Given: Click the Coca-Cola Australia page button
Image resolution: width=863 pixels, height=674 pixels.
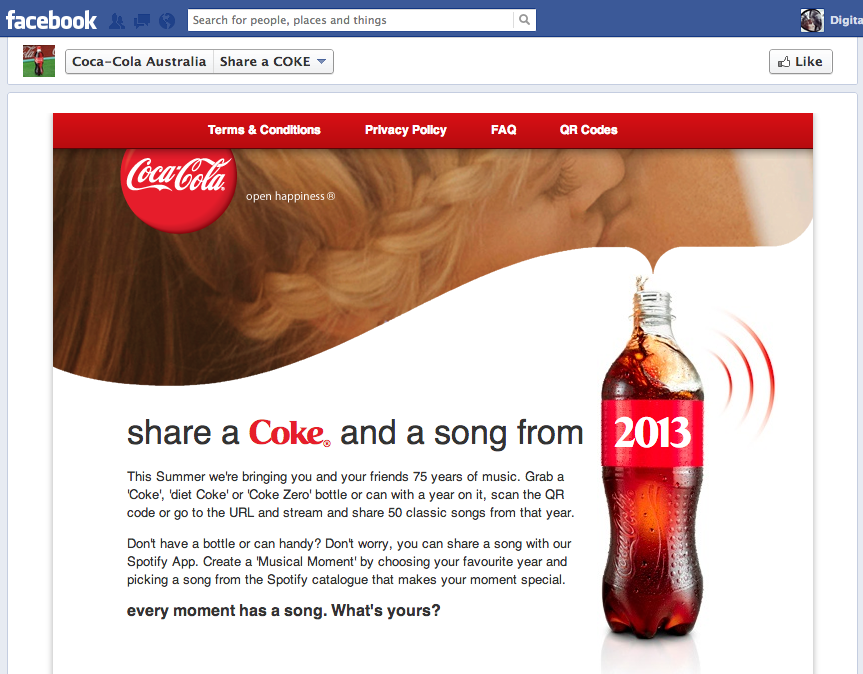Looking at the screenshot, I should 139,62.
